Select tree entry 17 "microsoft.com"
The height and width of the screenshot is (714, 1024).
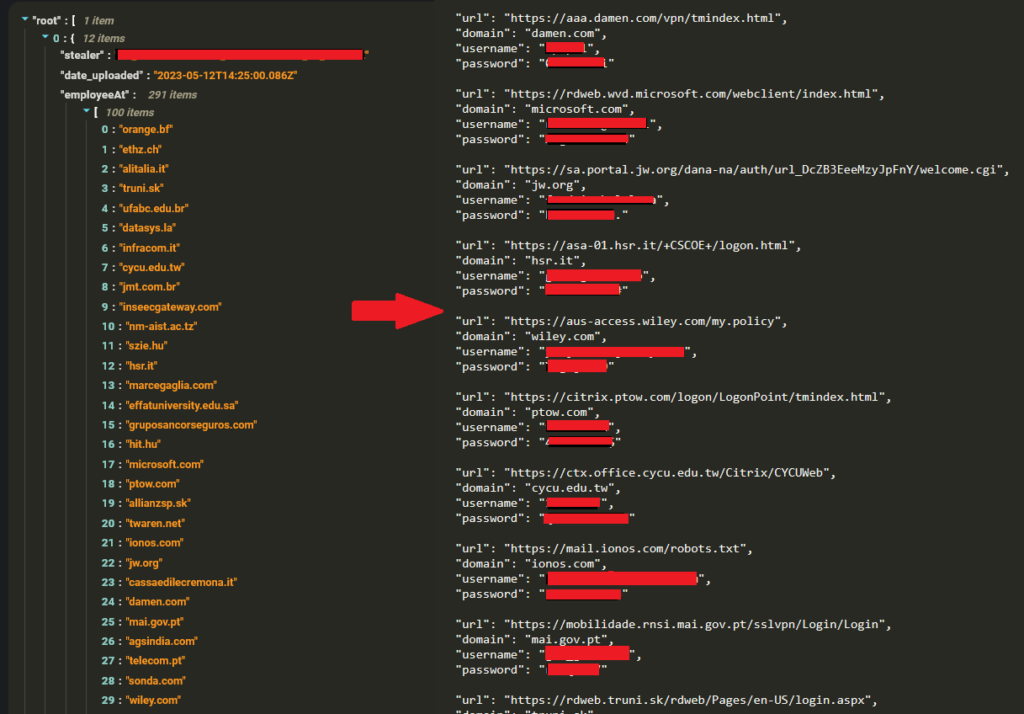pos(152,464)
